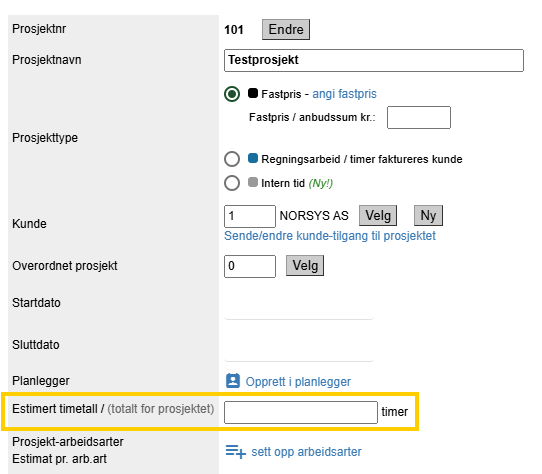Click the Estimert timetall hours field
The height and width of the screenshot is (474, 542).
click(301, 412)
